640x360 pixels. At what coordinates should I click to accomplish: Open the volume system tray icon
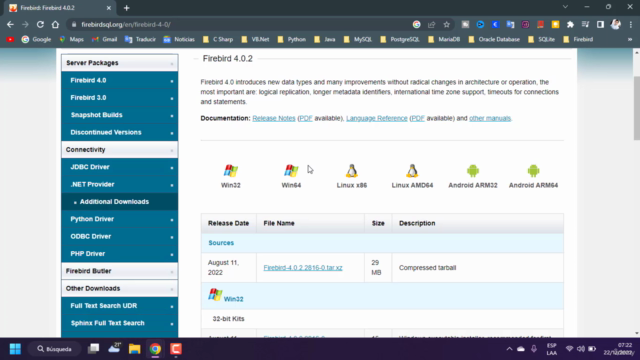pos(580,349)
